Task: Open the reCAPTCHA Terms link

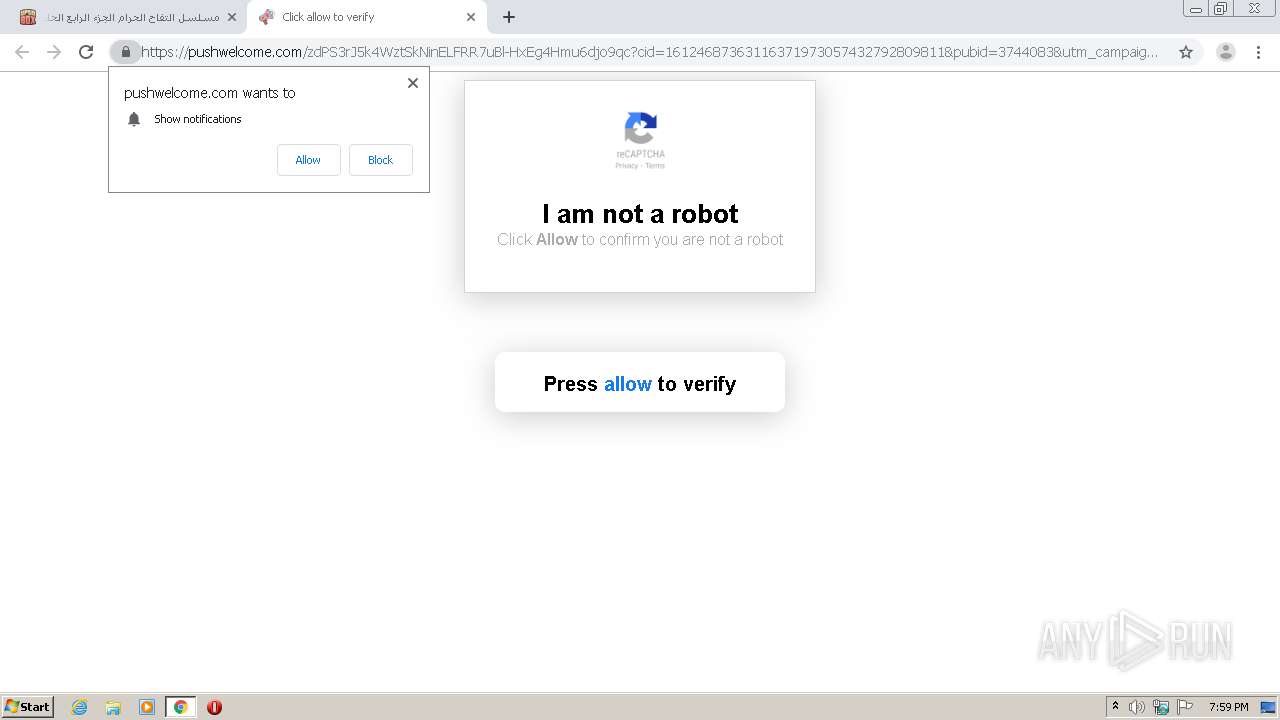Action: [x=655, y=166]
